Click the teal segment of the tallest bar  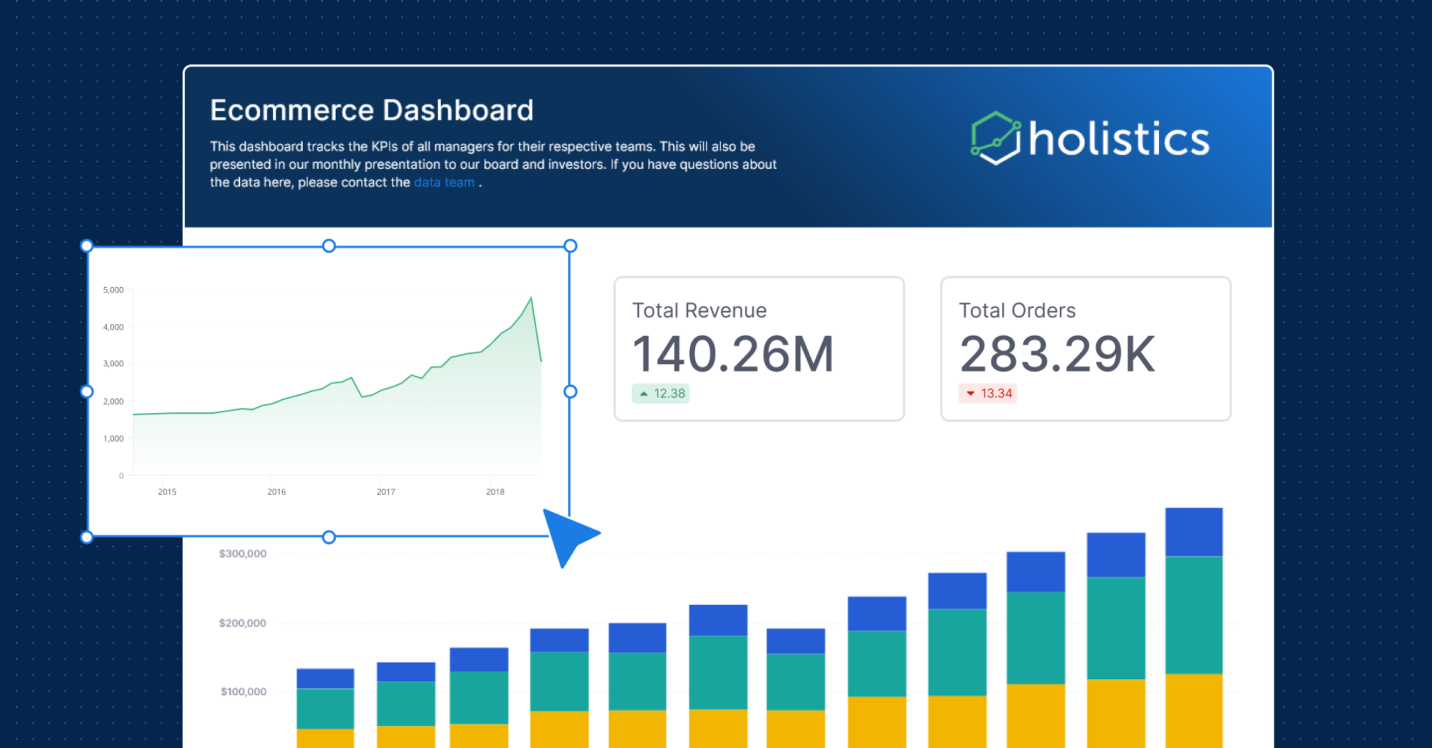[x=1193, y=614]
